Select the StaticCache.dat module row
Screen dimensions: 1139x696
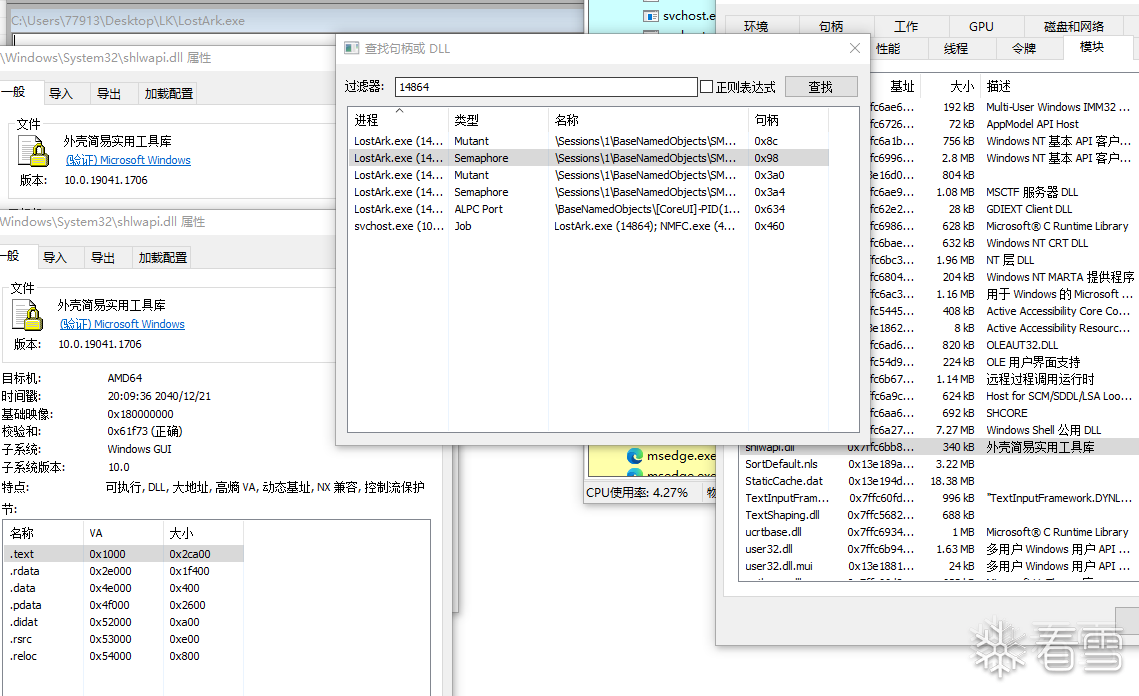[x=939, y=481]
